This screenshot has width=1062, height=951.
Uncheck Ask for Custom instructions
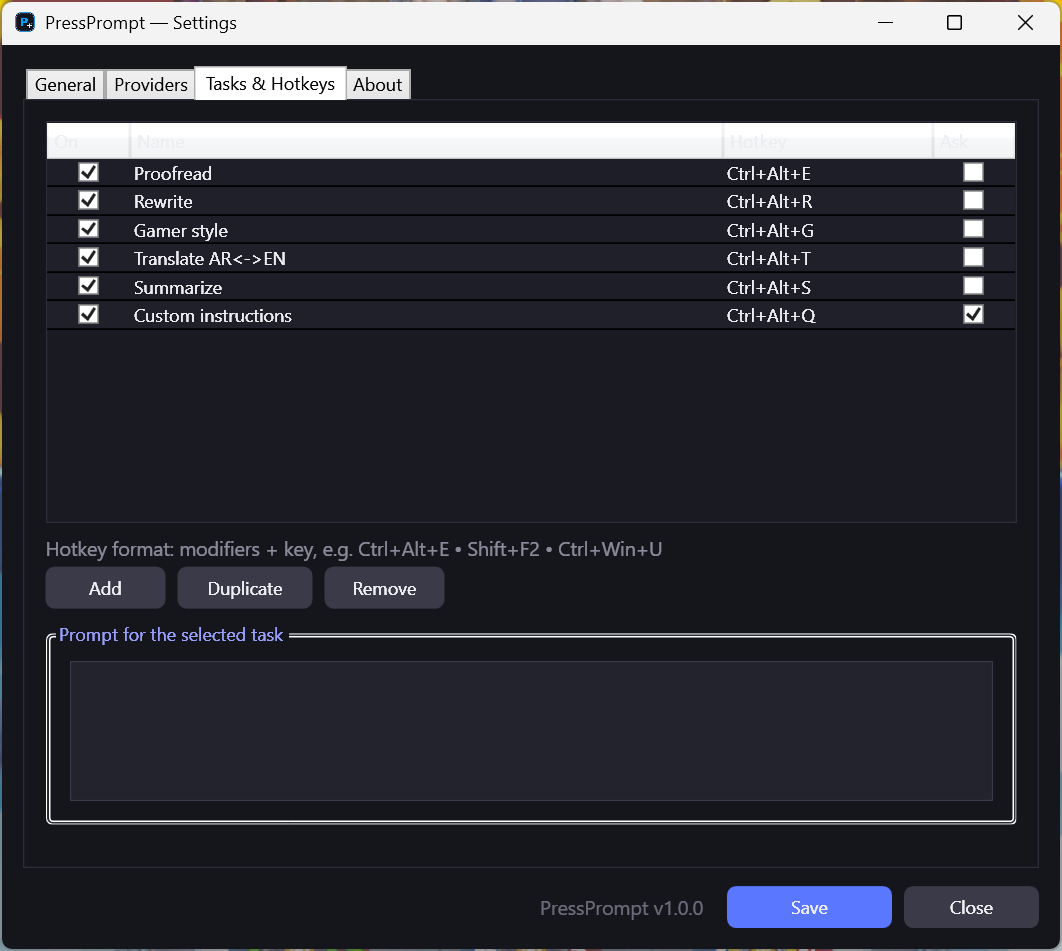(973, 314)
